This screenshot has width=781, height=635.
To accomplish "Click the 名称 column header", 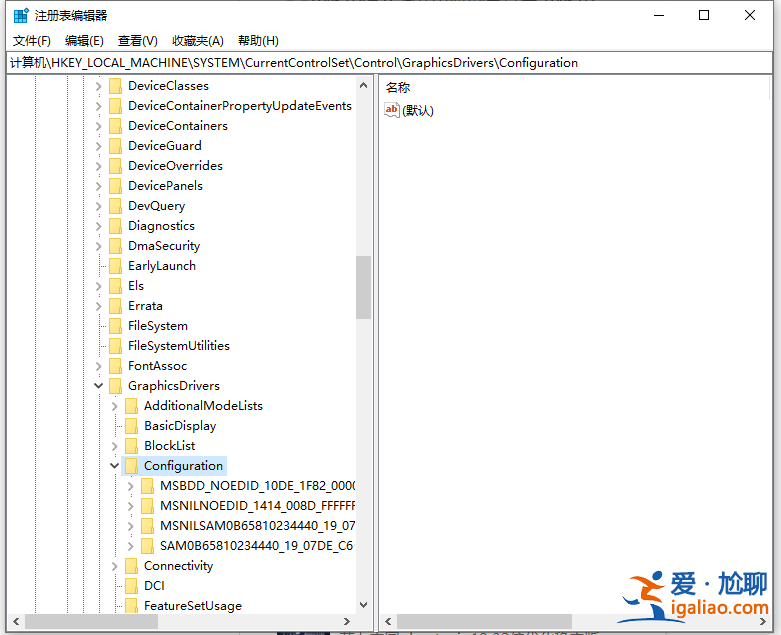I will click(x=398, y=88).
